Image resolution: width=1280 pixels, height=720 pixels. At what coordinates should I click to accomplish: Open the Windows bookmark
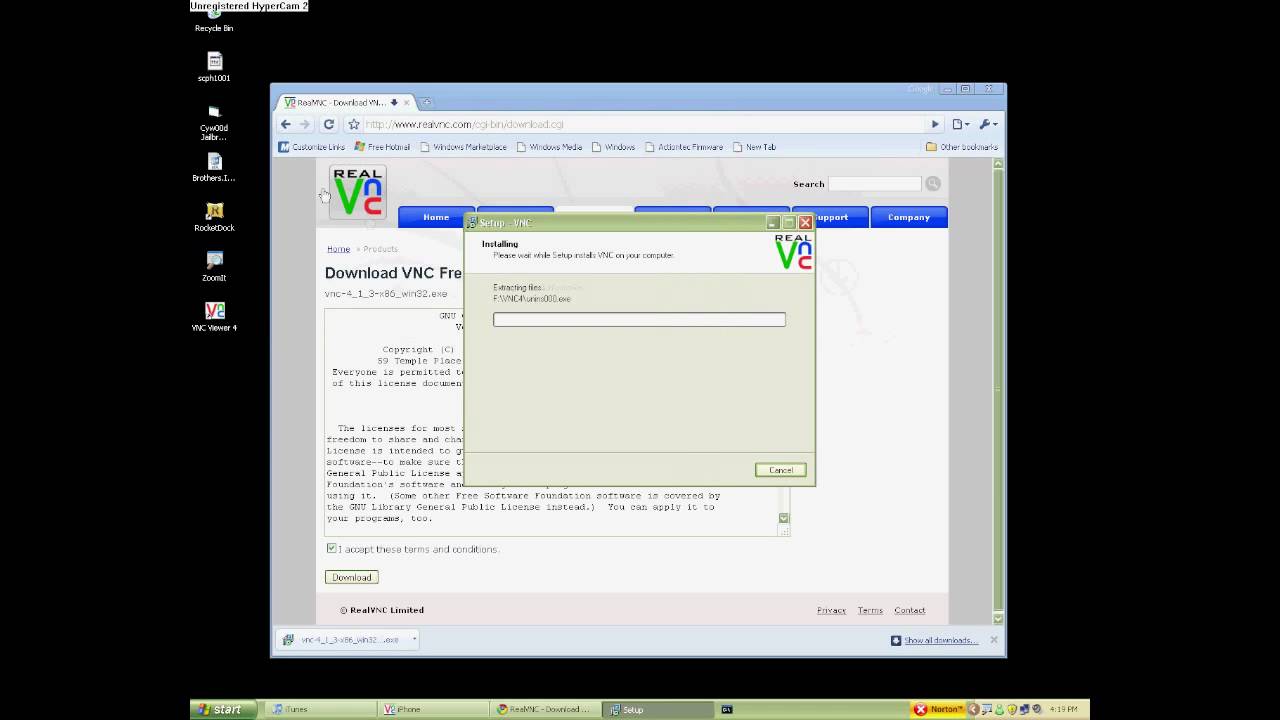pyautogui.click(x=613, y=147)
